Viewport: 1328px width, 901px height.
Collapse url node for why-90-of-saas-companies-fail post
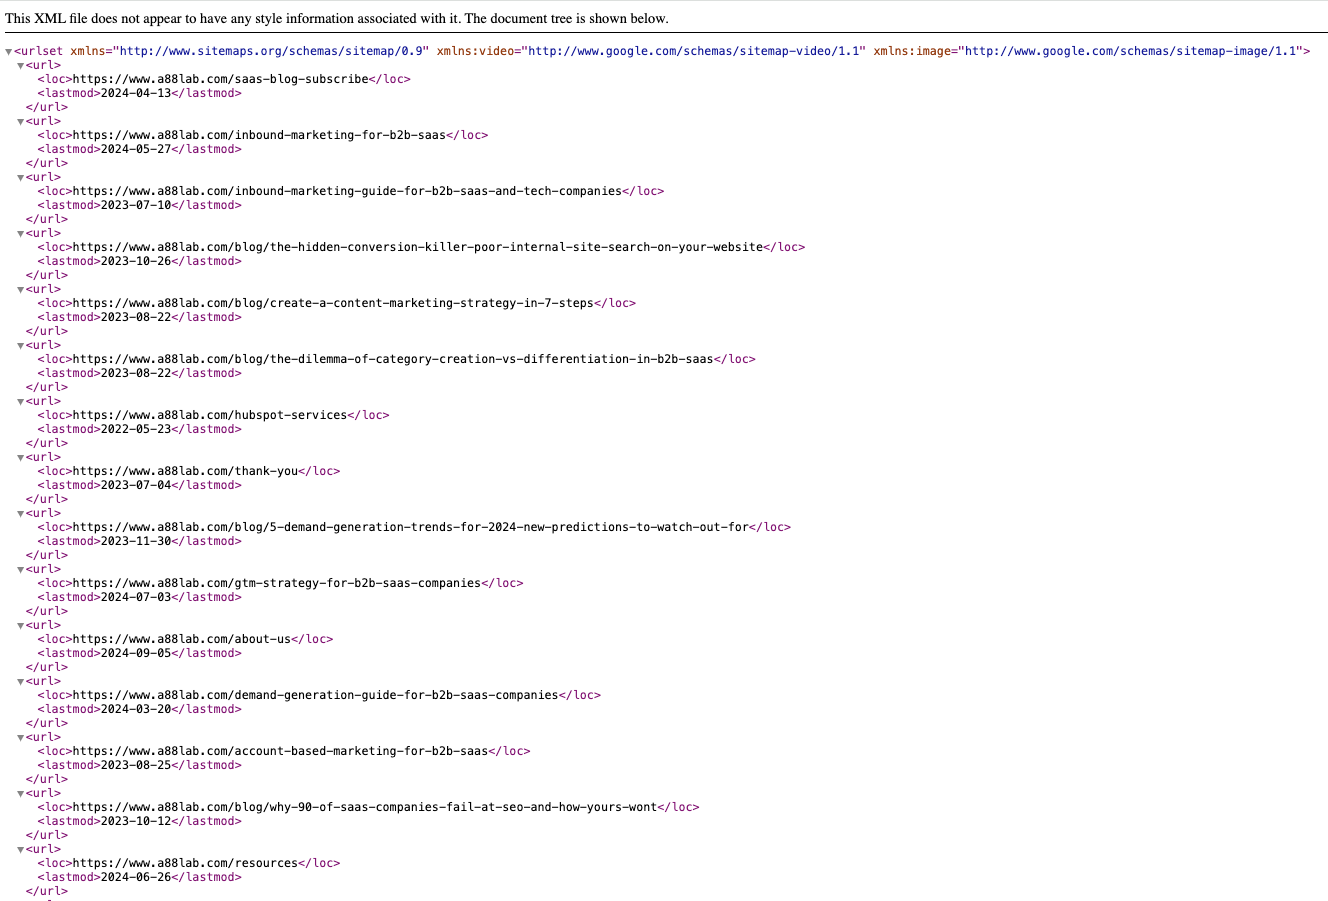pos(21,794)
